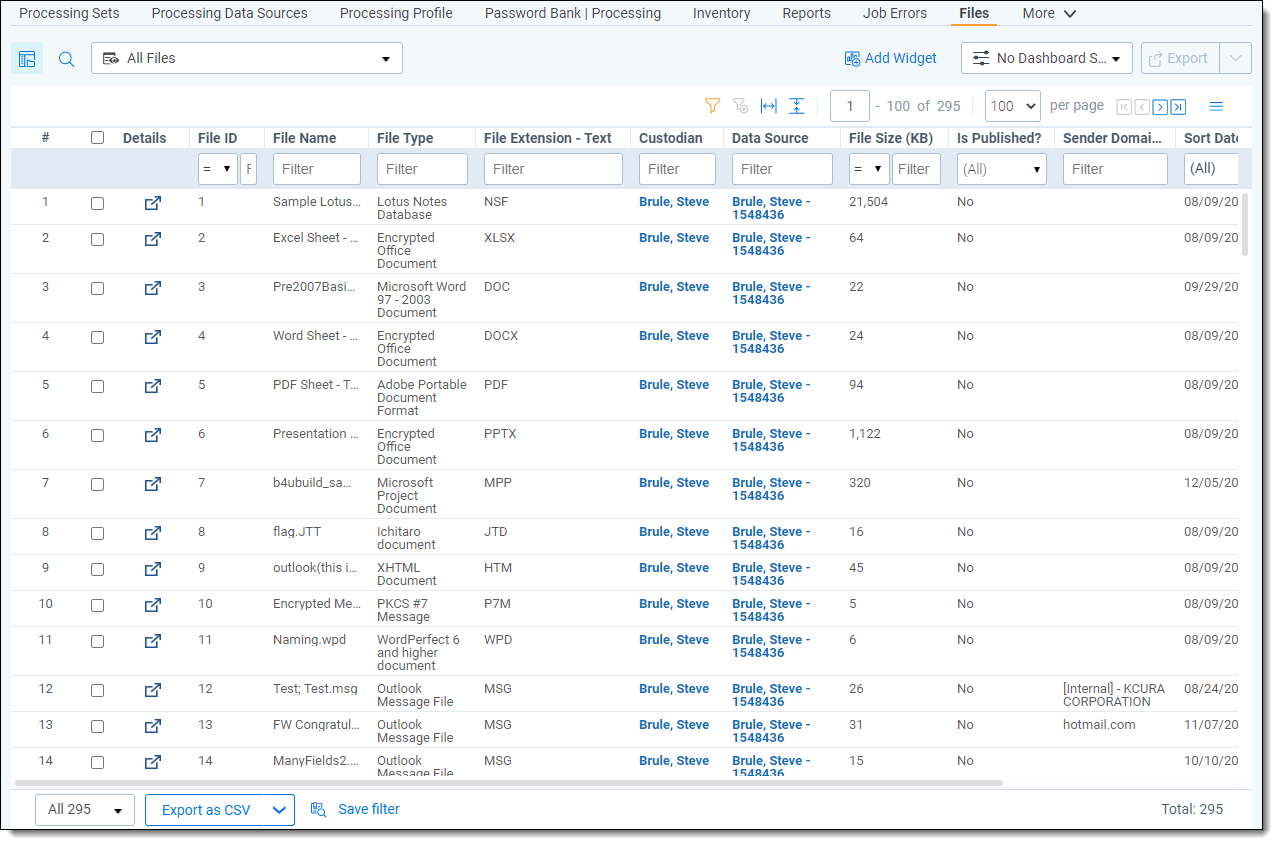The image size is (1278, 845).
Task: Change the 100 per page dropdown
Action: tap(1012, 106)
